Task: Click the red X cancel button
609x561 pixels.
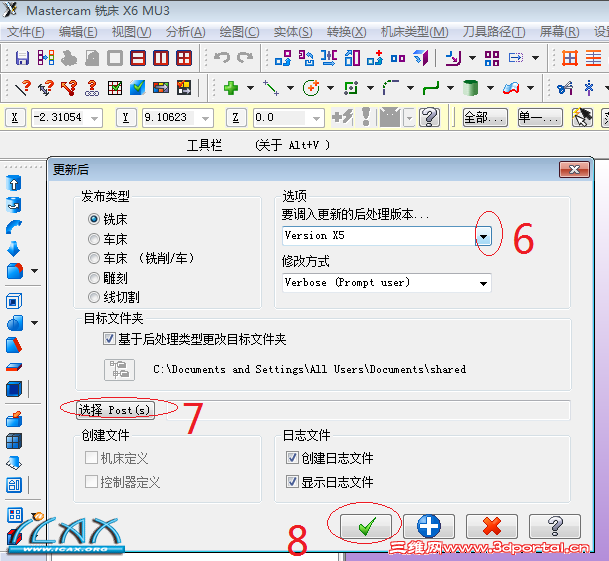Action: tap(492, 526)
